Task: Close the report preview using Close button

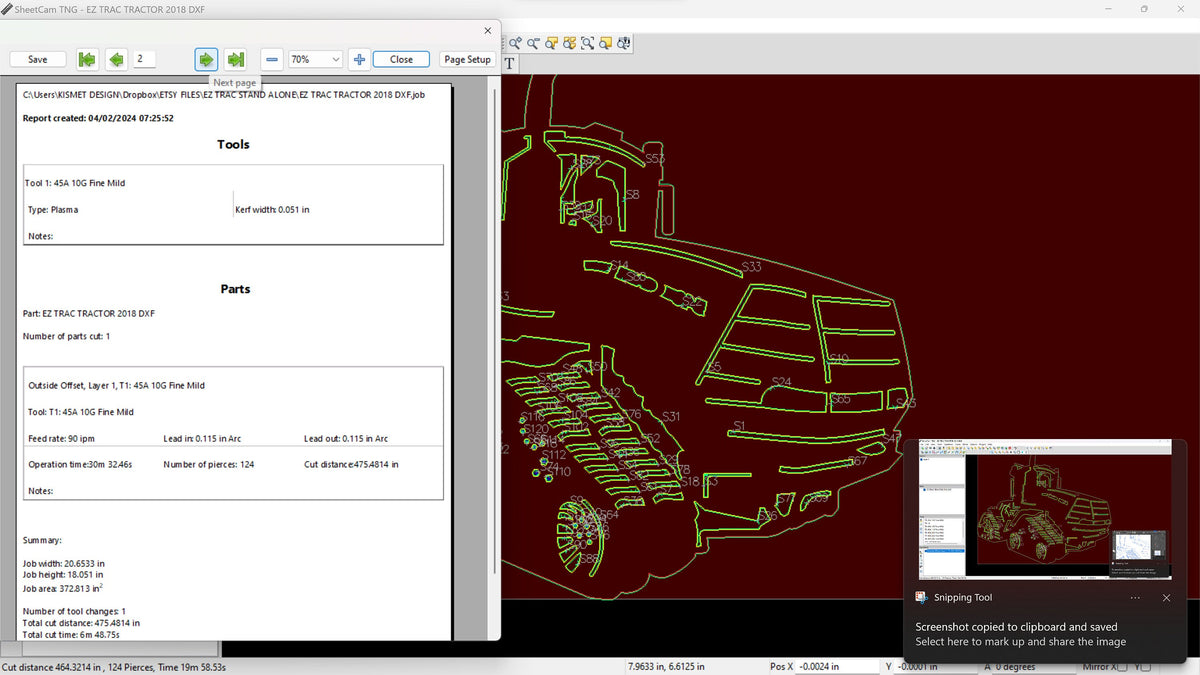Action: pos(401,59)
